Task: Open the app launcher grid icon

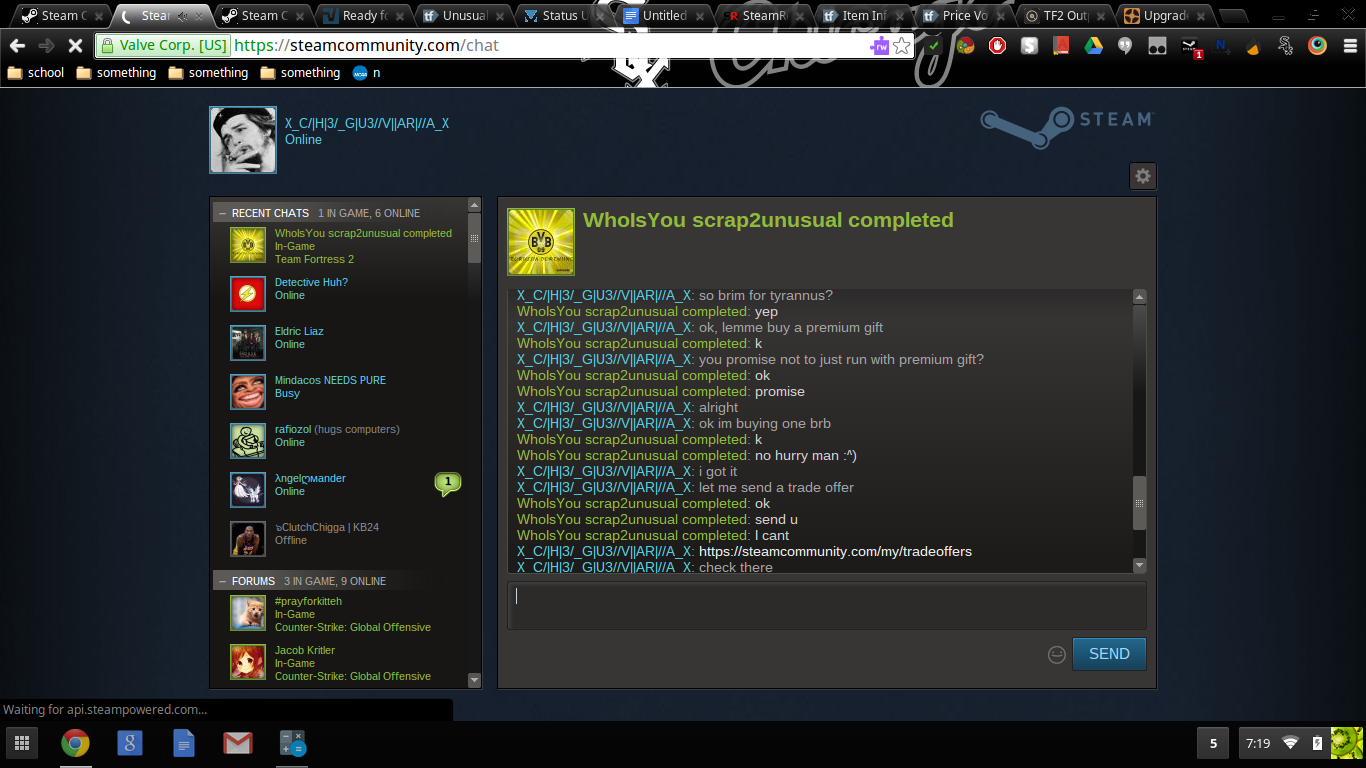Action: coord(21,743)
